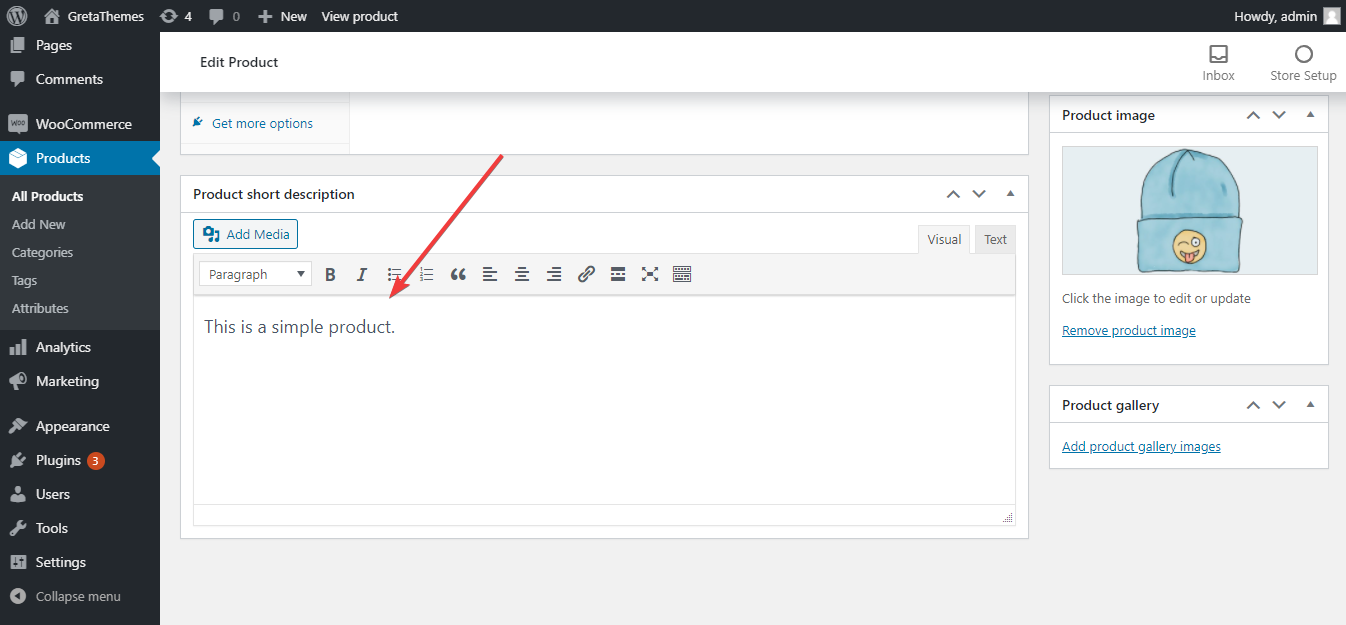This screenshot has width=1346, height=625.
Task: Switch to the Text editor tab
Action: 994,238
